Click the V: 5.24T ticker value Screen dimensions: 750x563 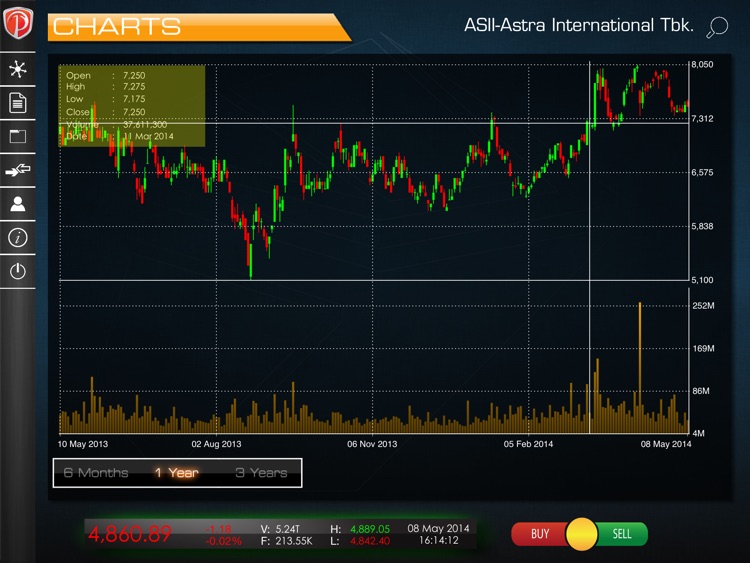(280, 529)
